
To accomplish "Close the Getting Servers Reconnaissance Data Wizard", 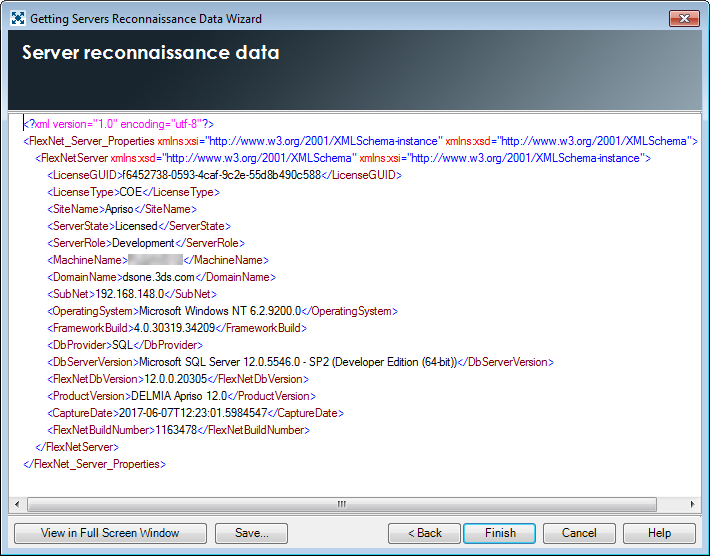I will 684,19.
